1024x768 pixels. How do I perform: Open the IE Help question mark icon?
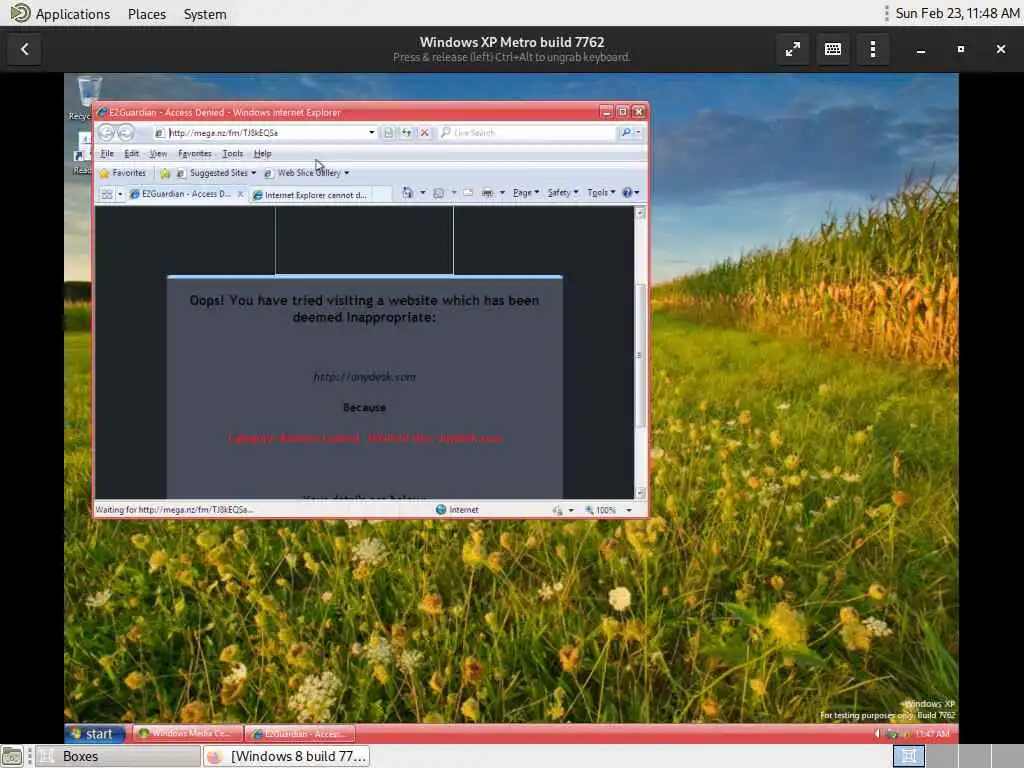(627, 193)
